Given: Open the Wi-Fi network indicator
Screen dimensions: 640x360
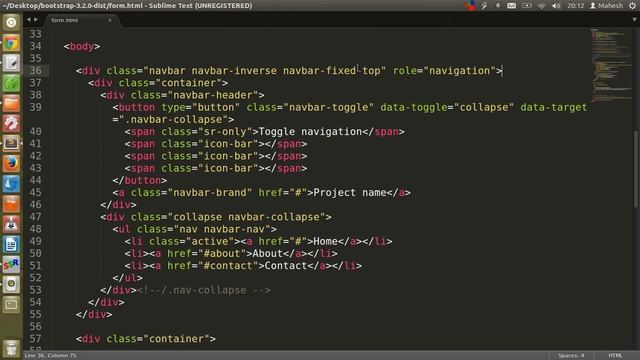Looking at the screenshot, I should pos(542,6).
